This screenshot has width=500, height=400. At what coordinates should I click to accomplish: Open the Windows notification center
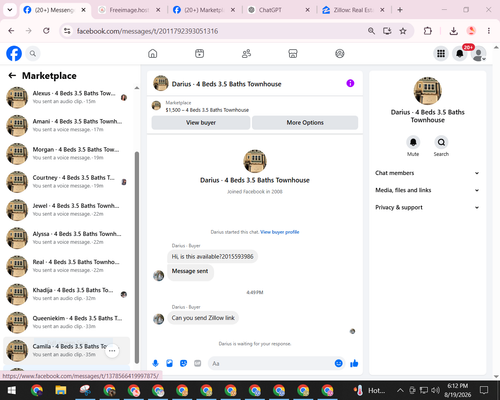click(484, 390)
